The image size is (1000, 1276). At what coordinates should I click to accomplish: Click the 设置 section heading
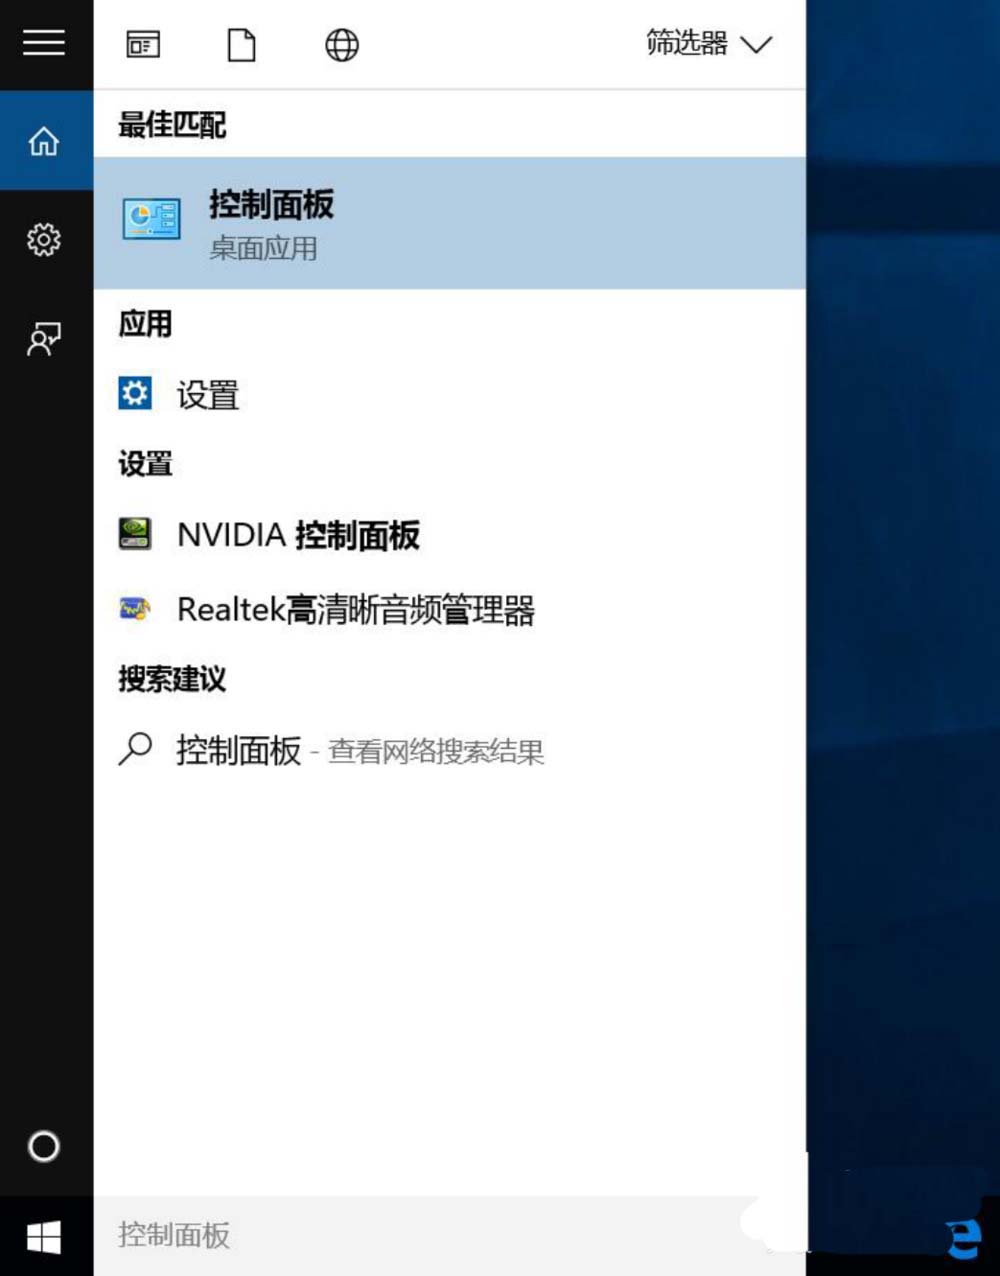click(x=145, y=464)
